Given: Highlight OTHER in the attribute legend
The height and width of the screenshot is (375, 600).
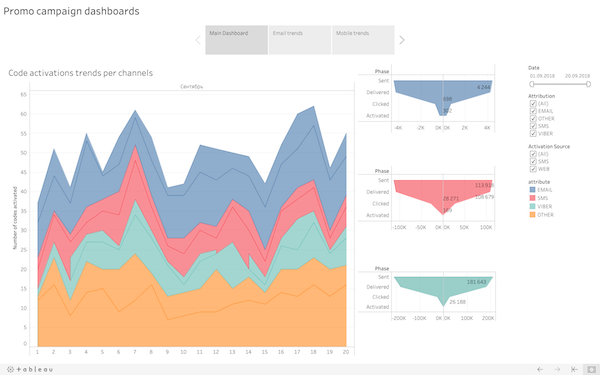Looking at the screenshot, I should (541, 215).
